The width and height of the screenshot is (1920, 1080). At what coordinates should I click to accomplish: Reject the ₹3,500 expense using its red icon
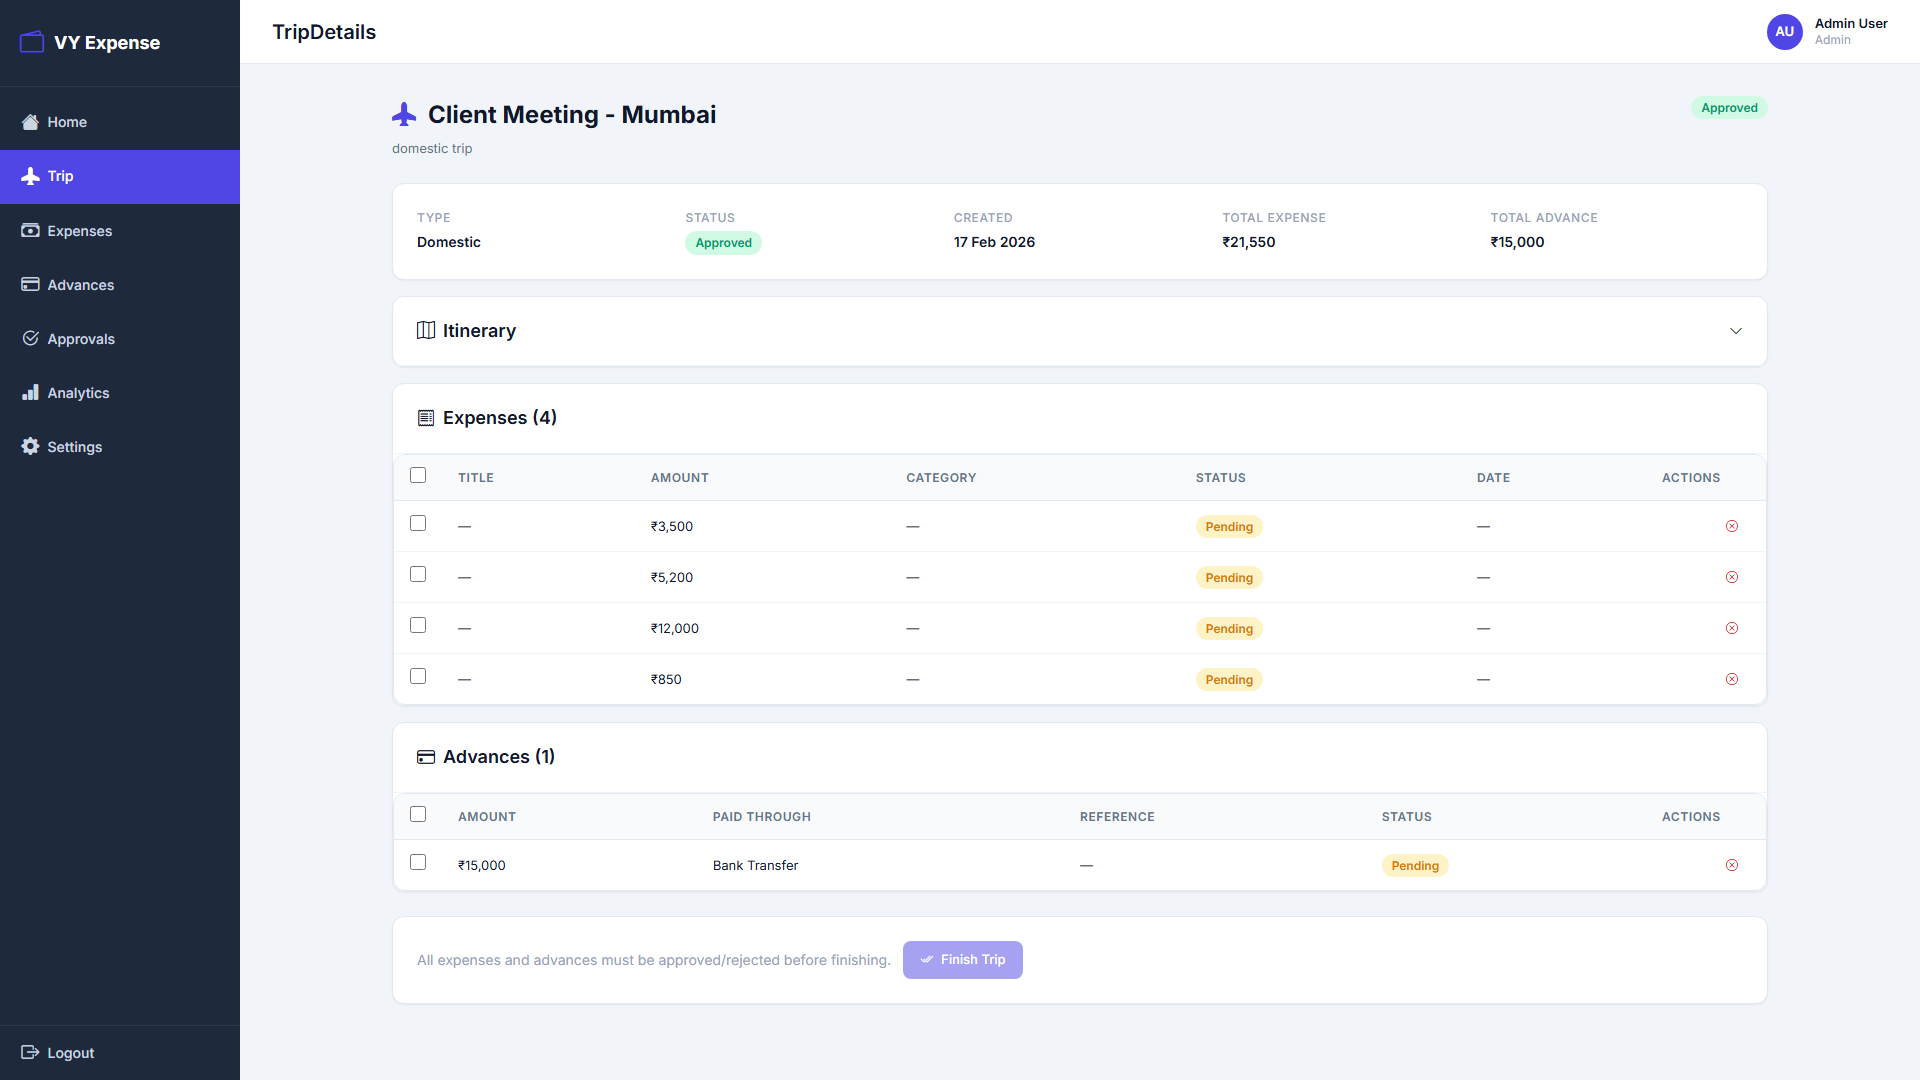click(x=1732, y=526)
